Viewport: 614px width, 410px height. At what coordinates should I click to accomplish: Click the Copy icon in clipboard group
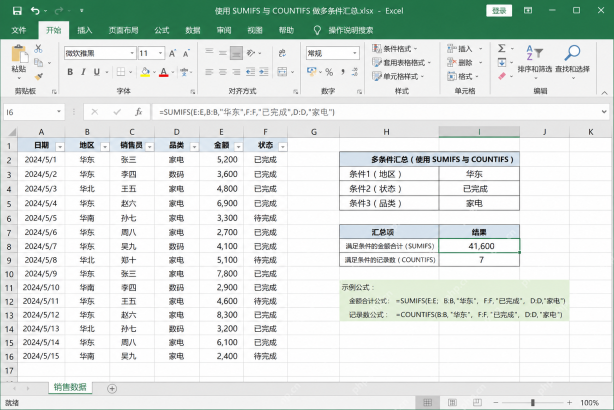coord(38,62)
